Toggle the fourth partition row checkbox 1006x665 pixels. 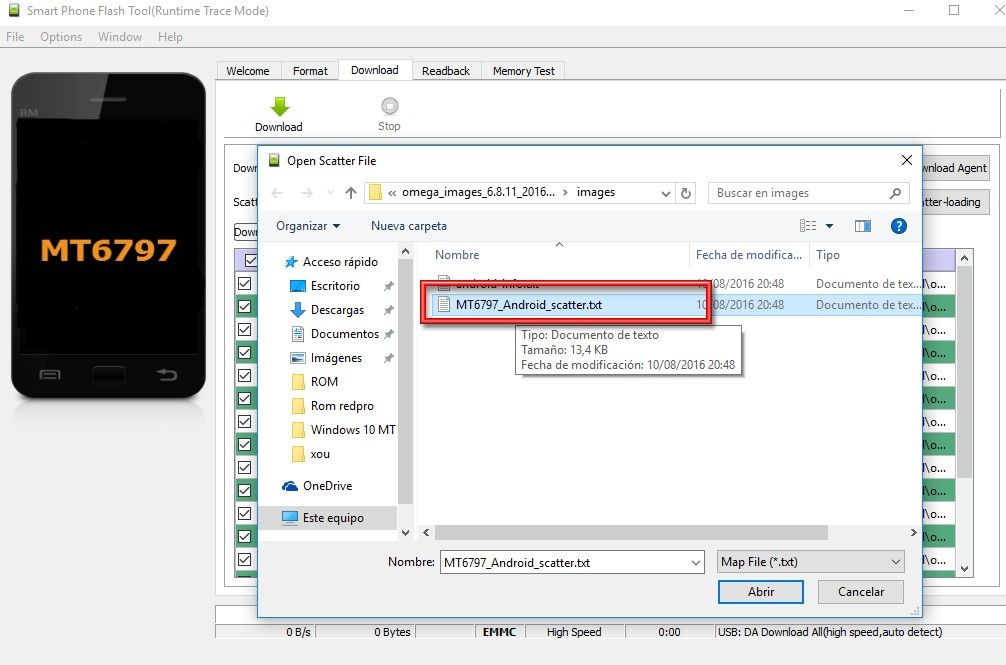coord(244,352)
